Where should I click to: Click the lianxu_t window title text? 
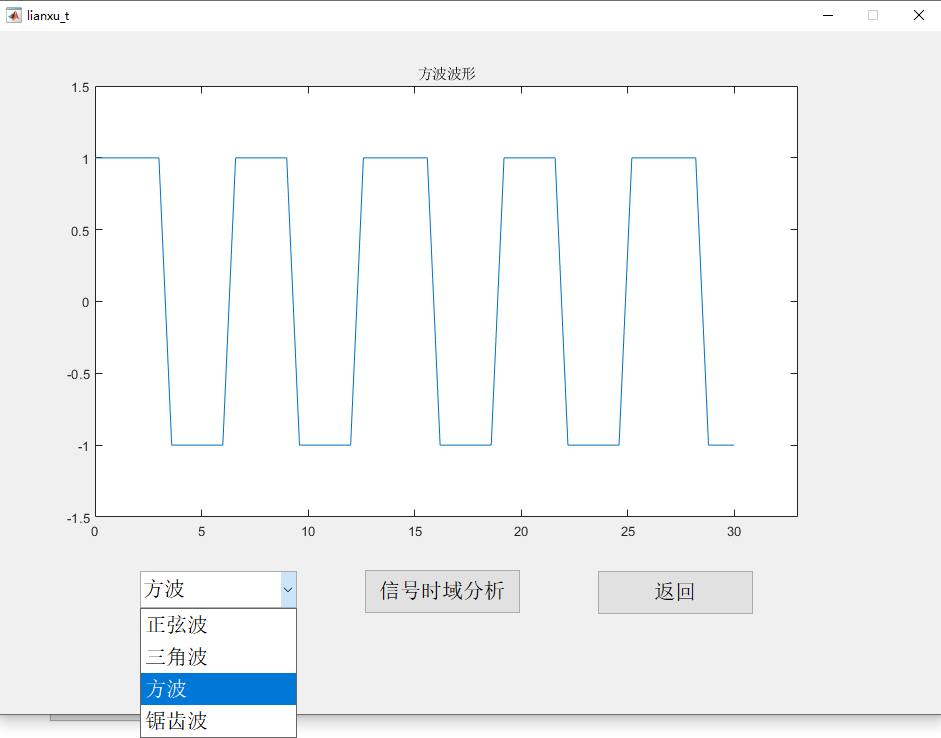47,16
